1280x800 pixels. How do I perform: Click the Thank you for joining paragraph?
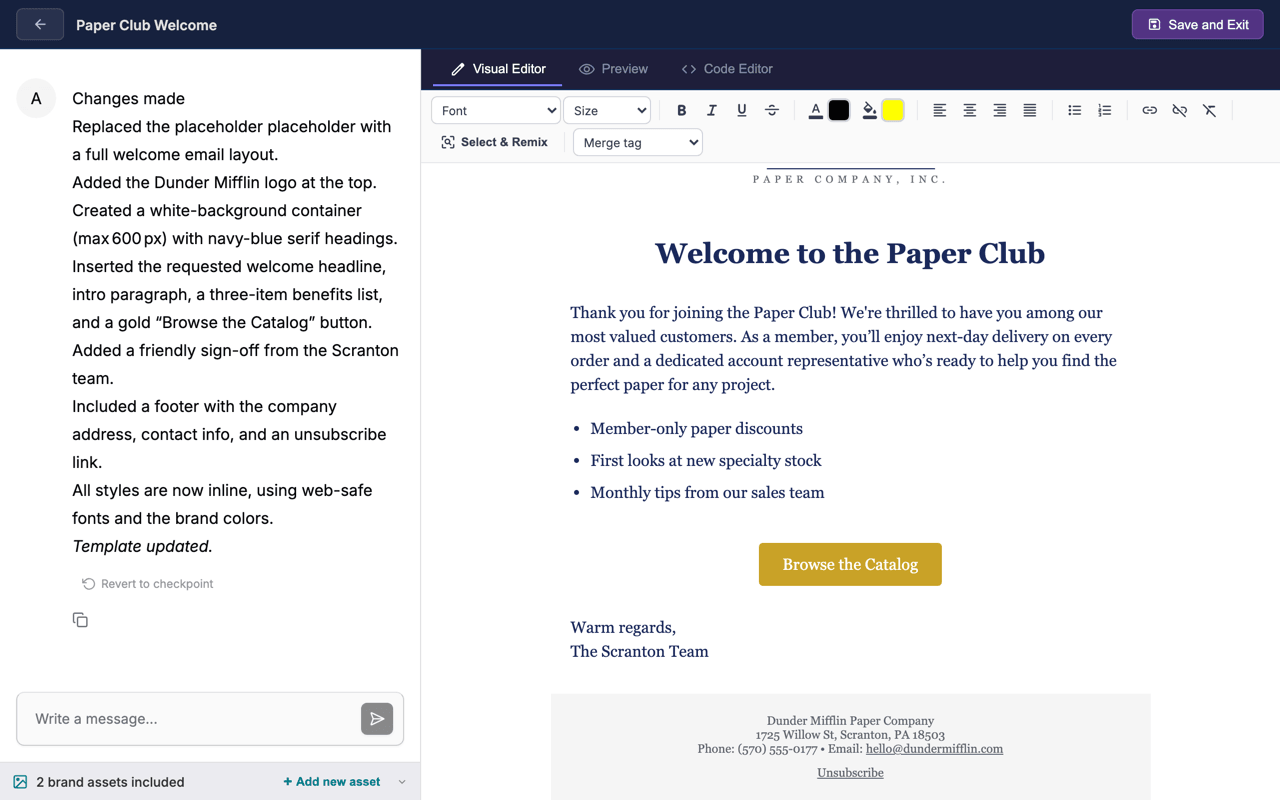click(x=843, y=349)
